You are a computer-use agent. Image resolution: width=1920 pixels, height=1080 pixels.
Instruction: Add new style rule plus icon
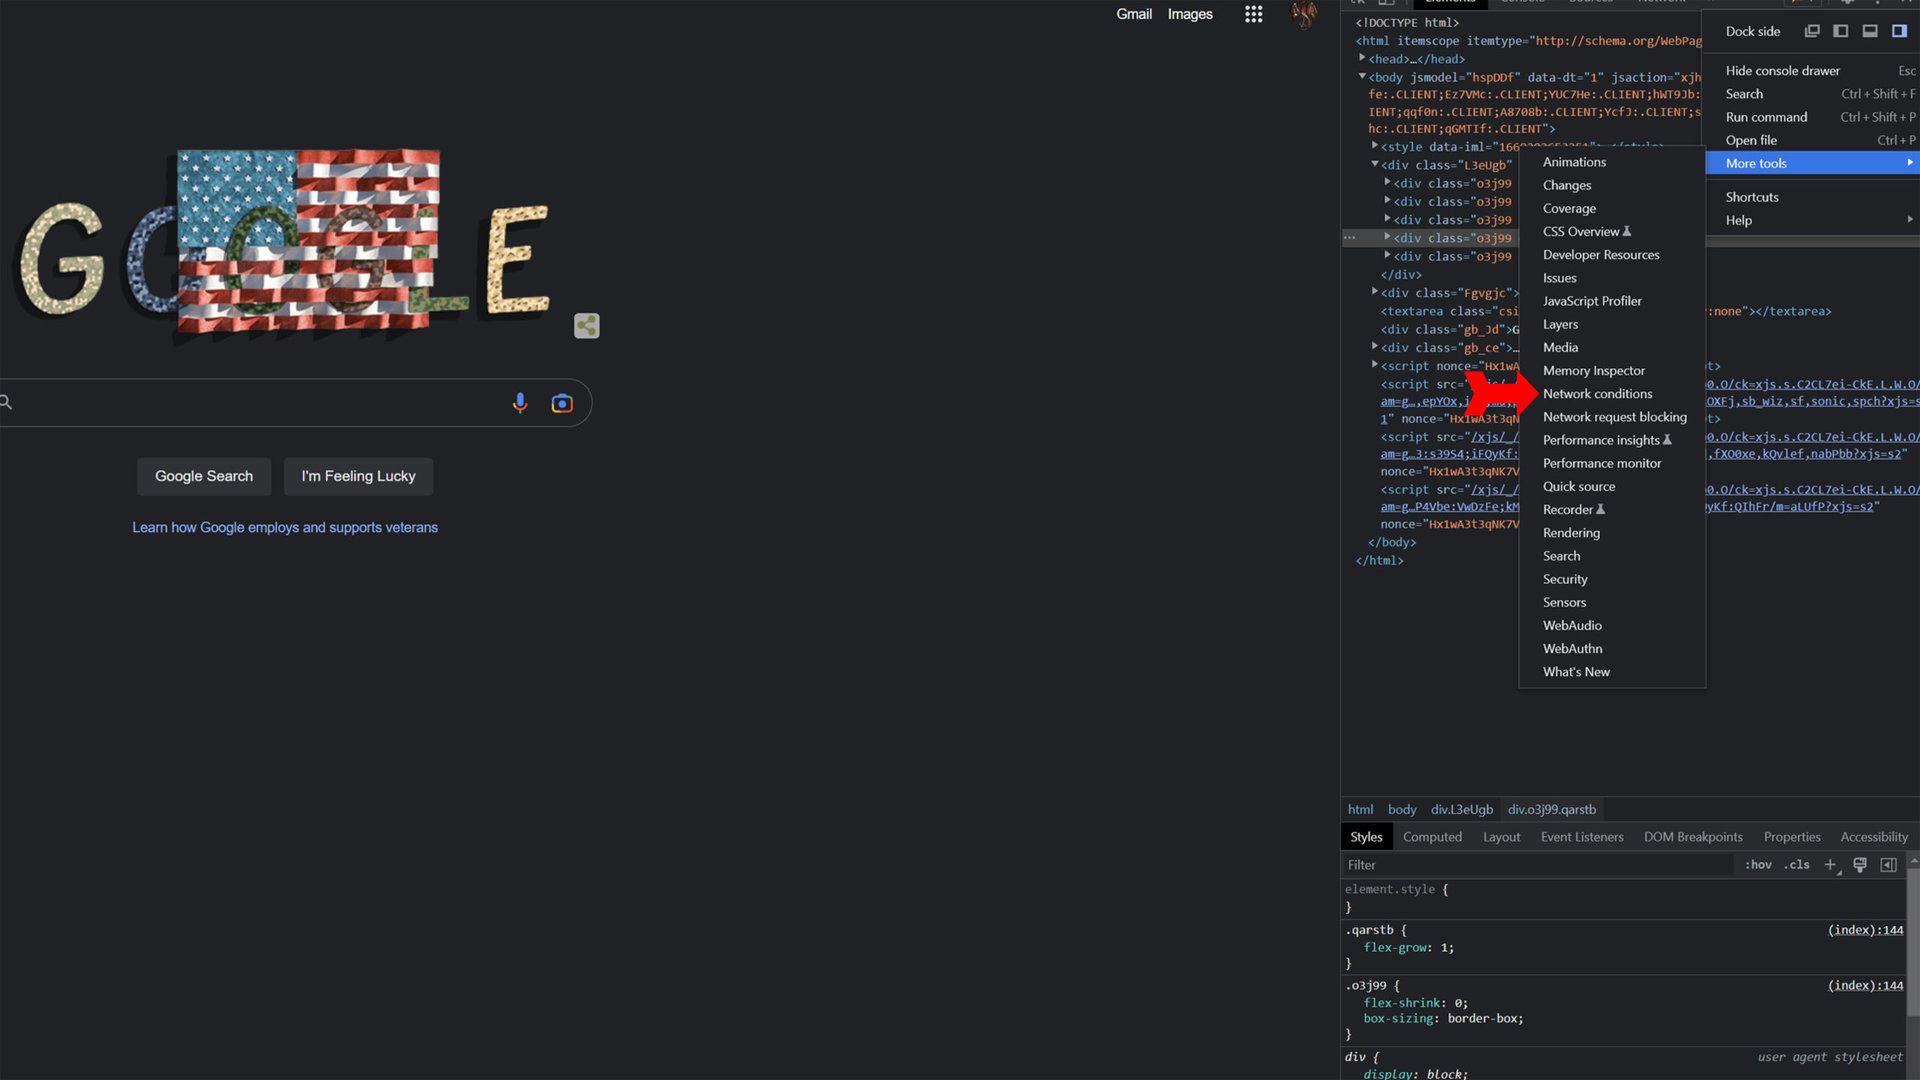[1830, 865]
